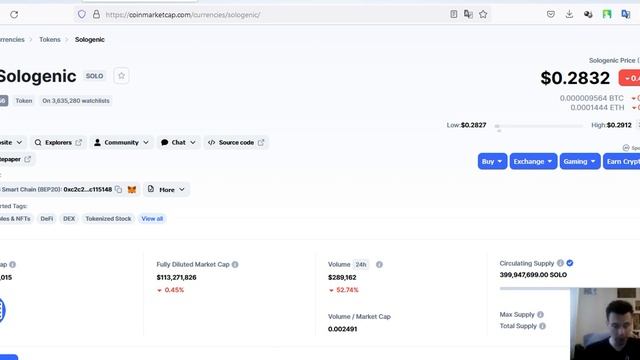Open the blue translate extension icon in toolbar
This screenshot has height=360, width=640.
click(626, 14)
